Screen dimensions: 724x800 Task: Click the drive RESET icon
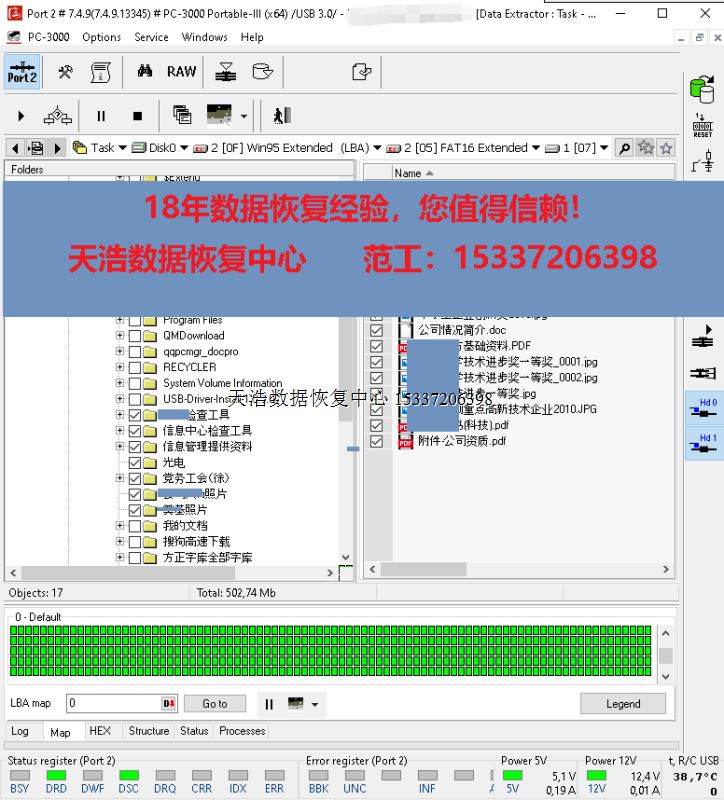pyautogui.click(x=703, y=126)
